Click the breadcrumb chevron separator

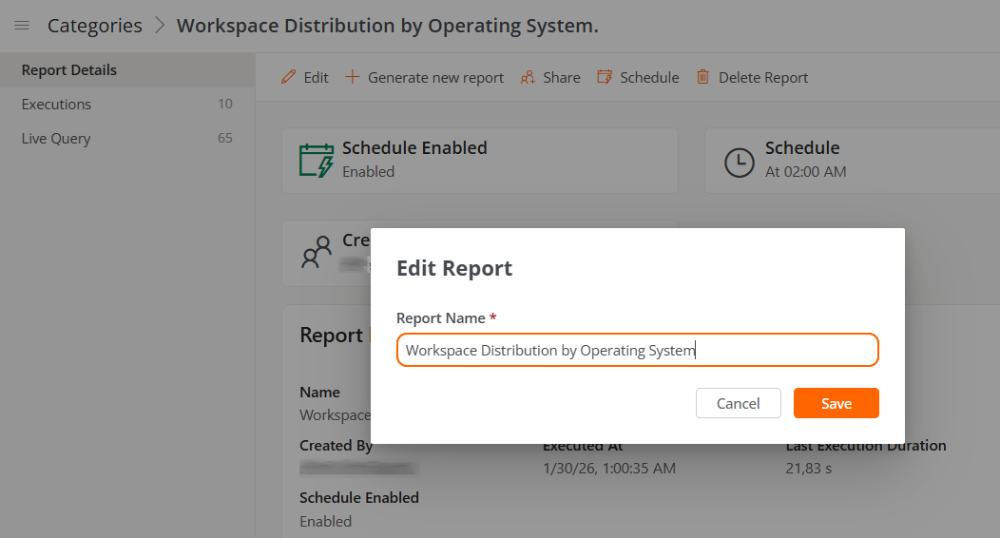point(160,26)
